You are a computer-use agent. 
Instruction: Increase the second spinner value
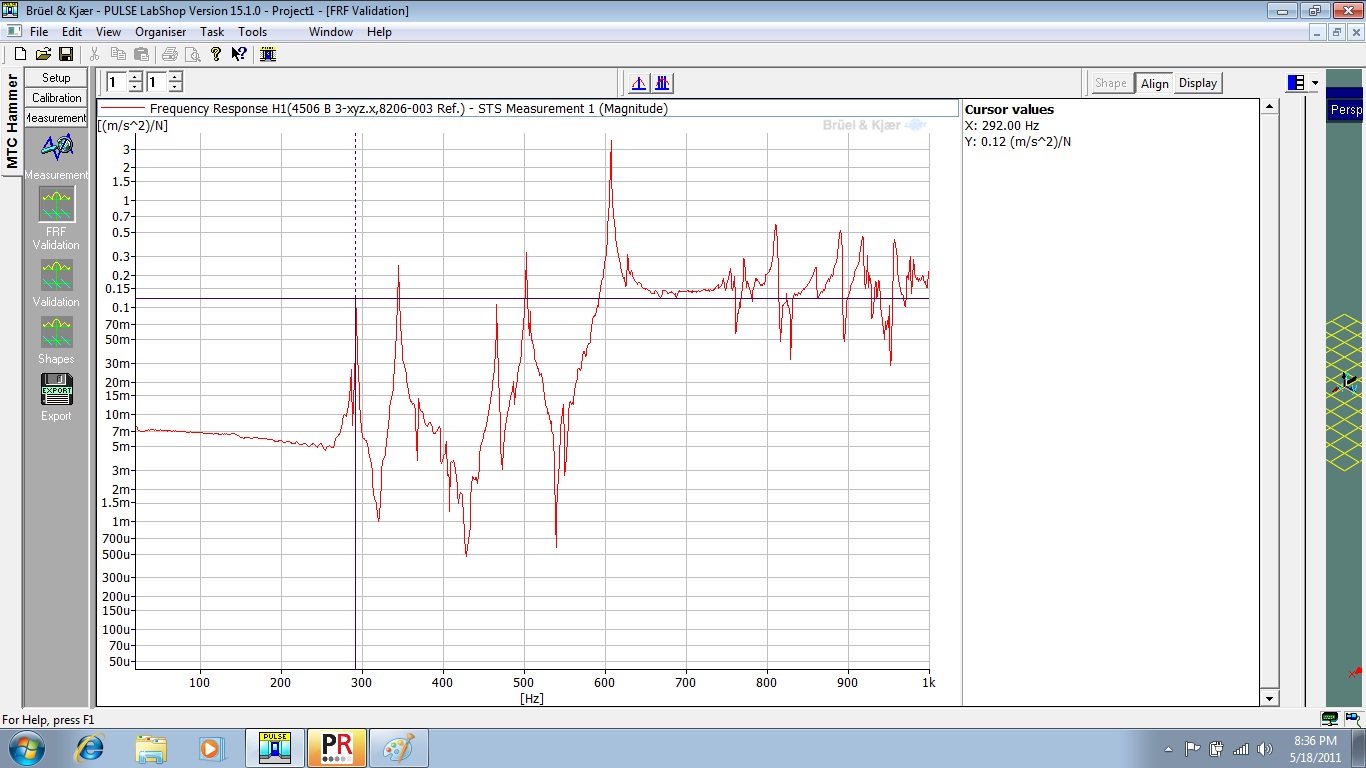pos(175,77)
